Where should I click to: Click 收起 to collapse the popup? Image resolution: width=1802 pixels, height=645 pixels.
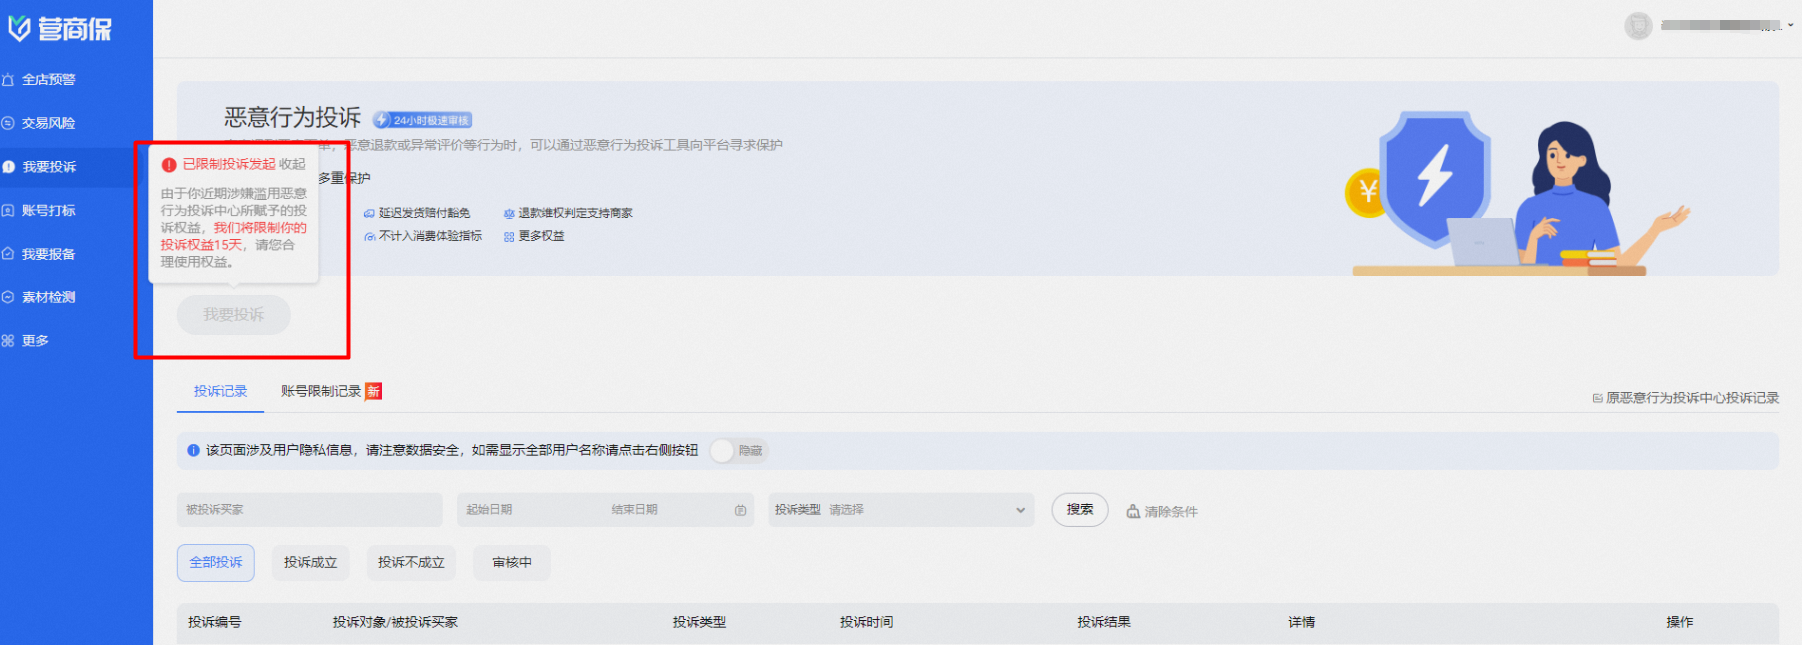292,165
